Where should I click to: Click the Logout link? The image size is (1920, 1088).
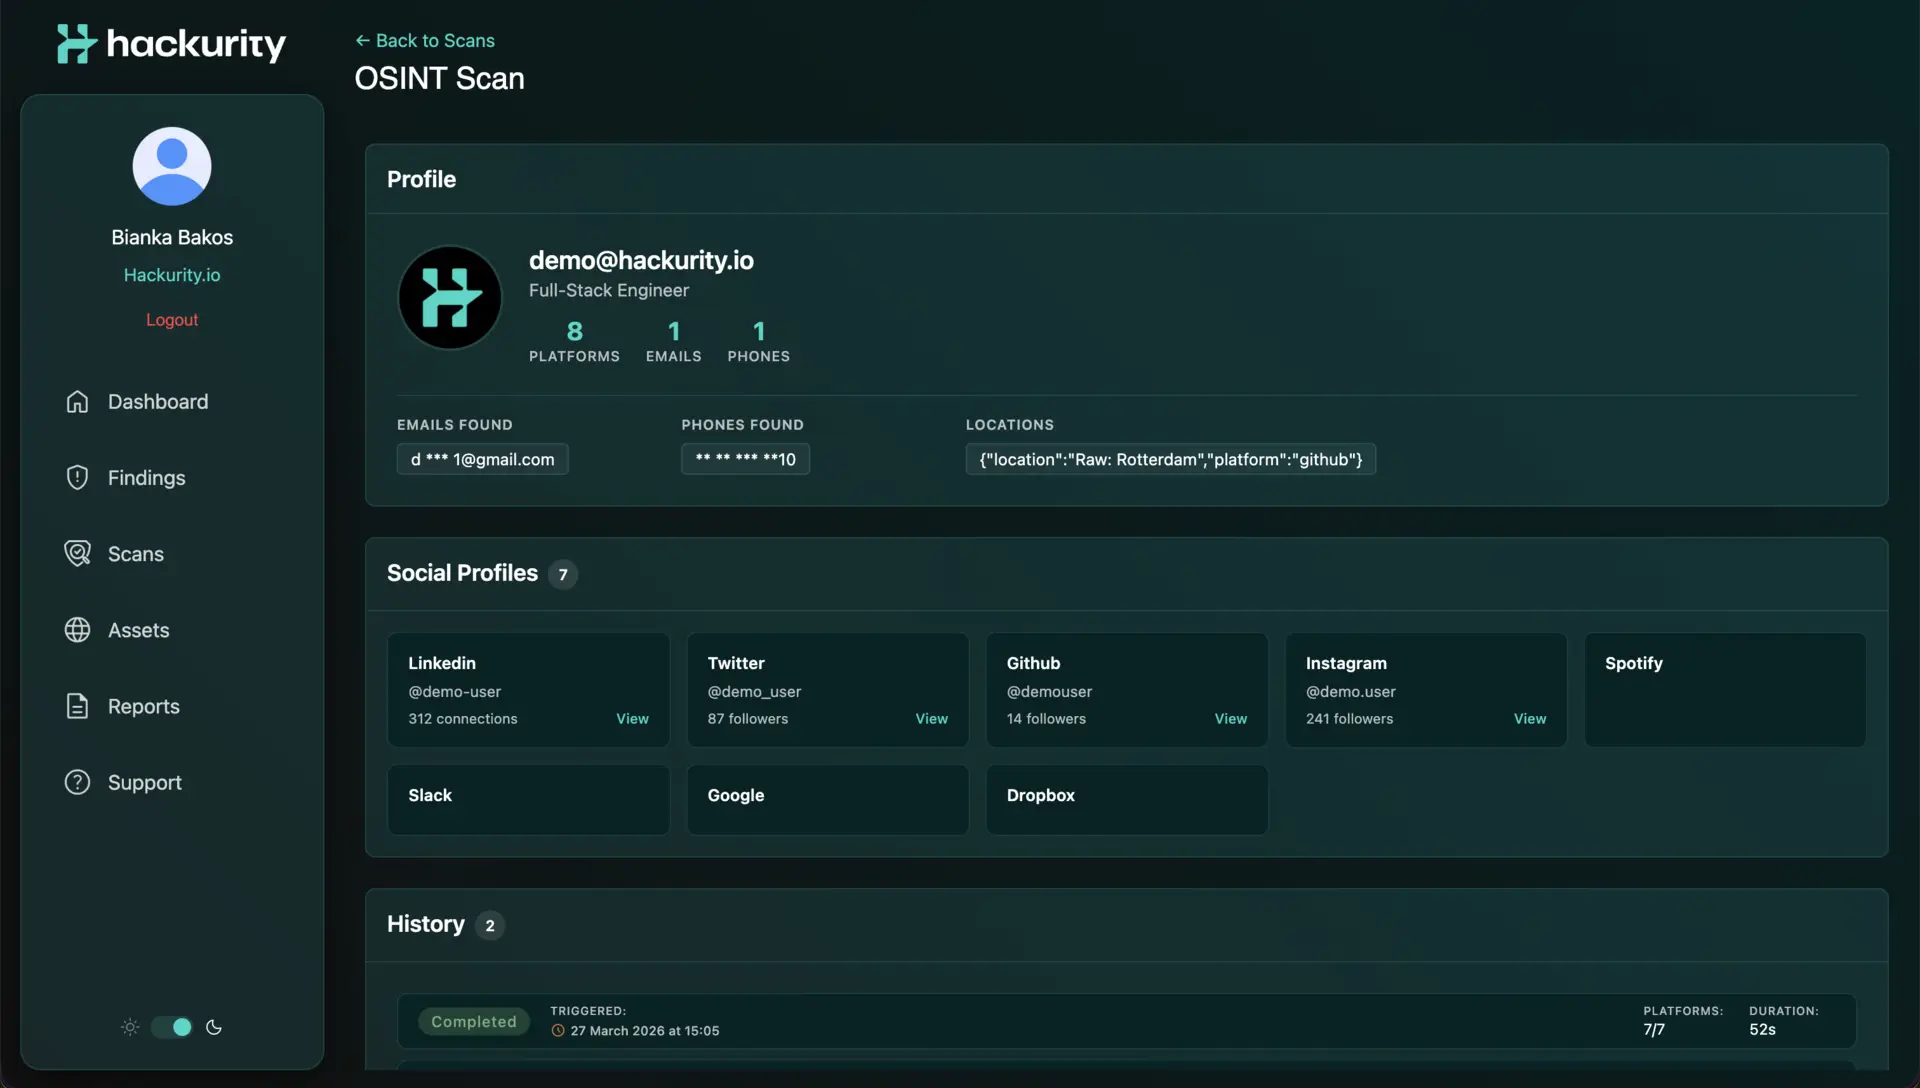click(x=172, y=320)
